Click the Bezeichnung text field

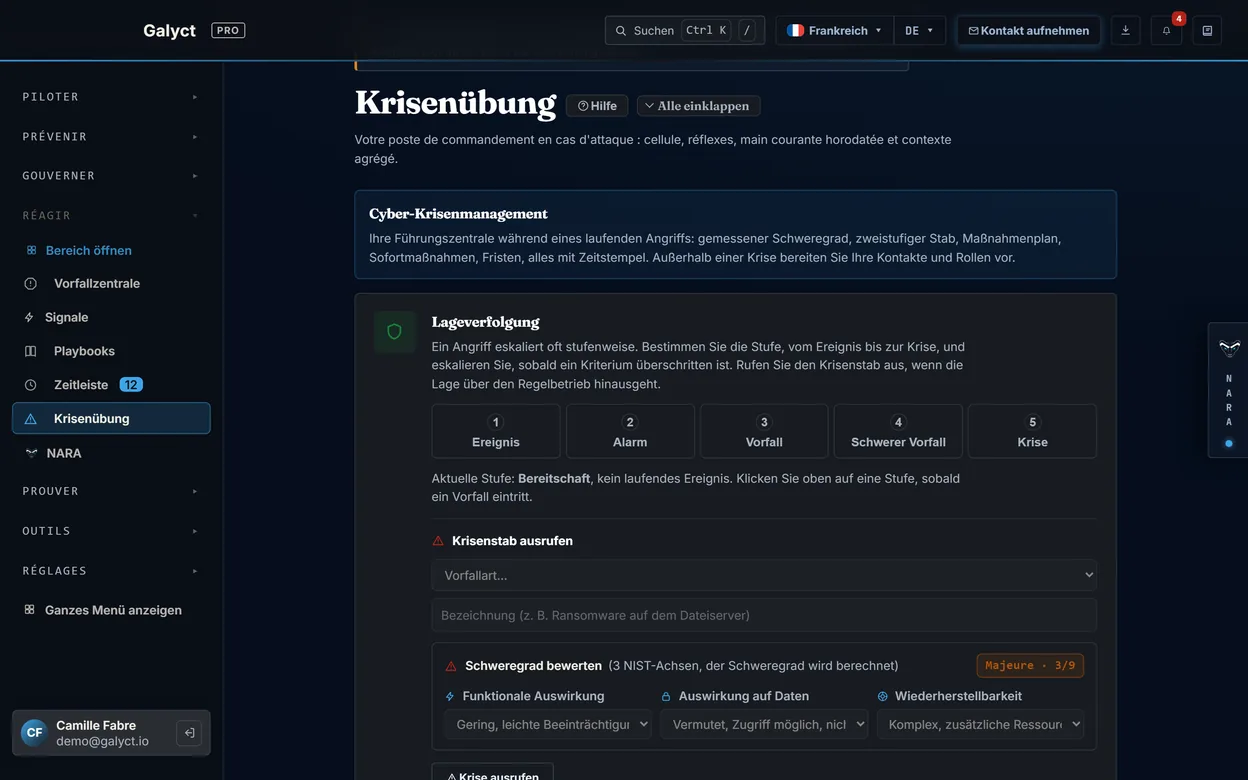(x=764, y=615)
